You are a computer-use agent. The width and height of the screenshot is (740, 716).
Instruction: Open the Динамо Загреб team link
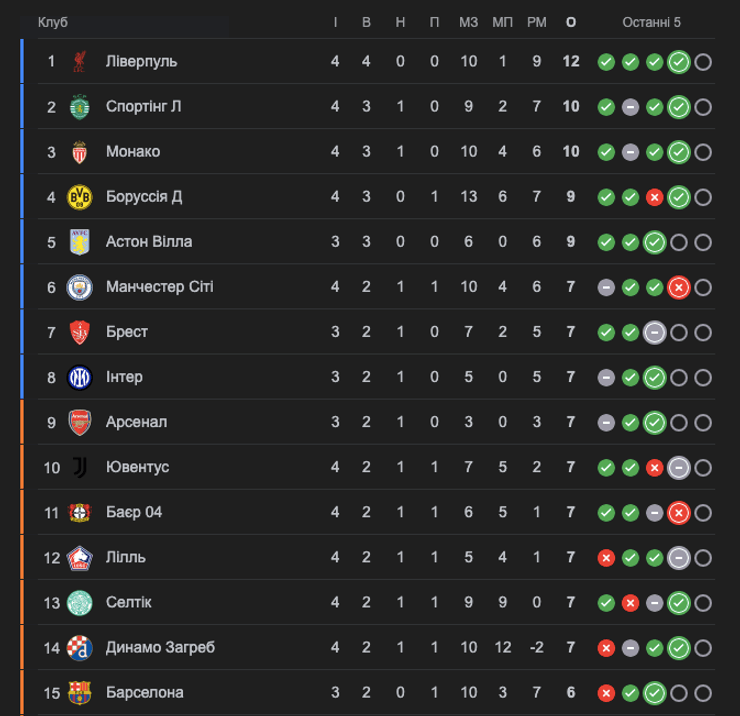[160, 647]
